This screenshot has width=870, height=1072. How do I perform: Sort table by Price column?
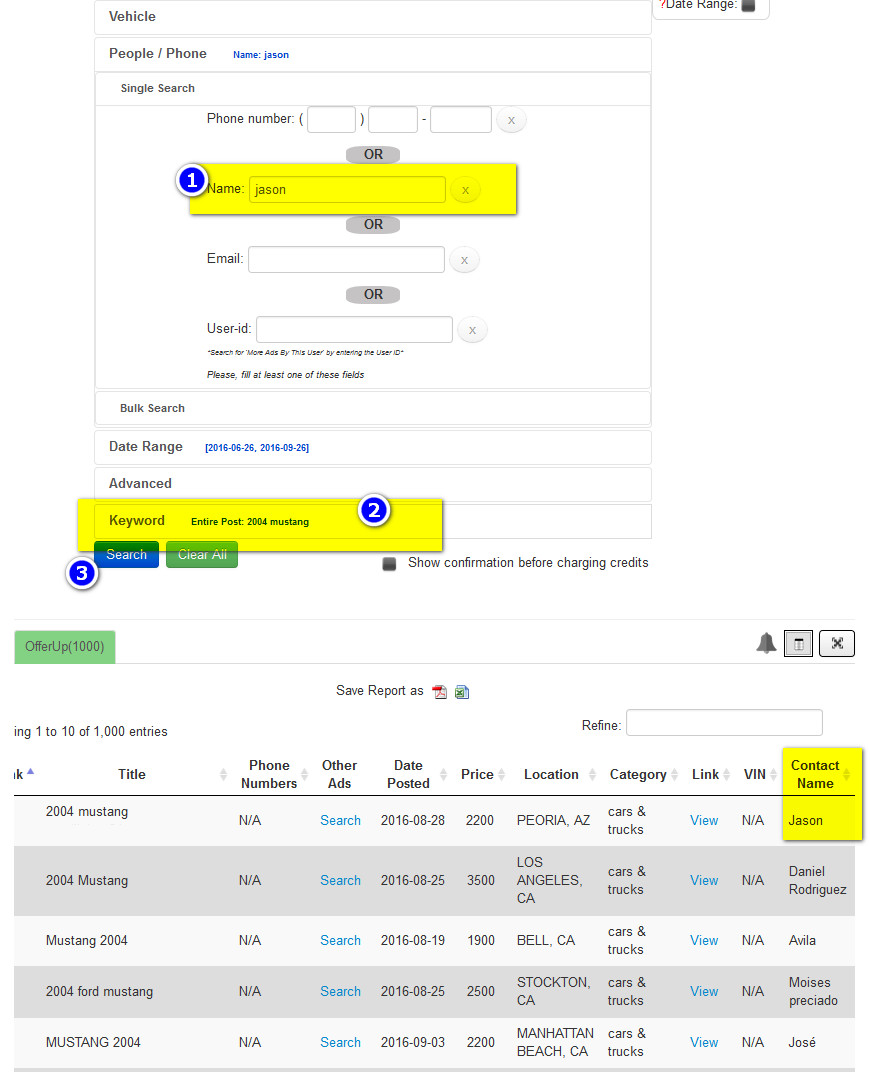[478, 775]
